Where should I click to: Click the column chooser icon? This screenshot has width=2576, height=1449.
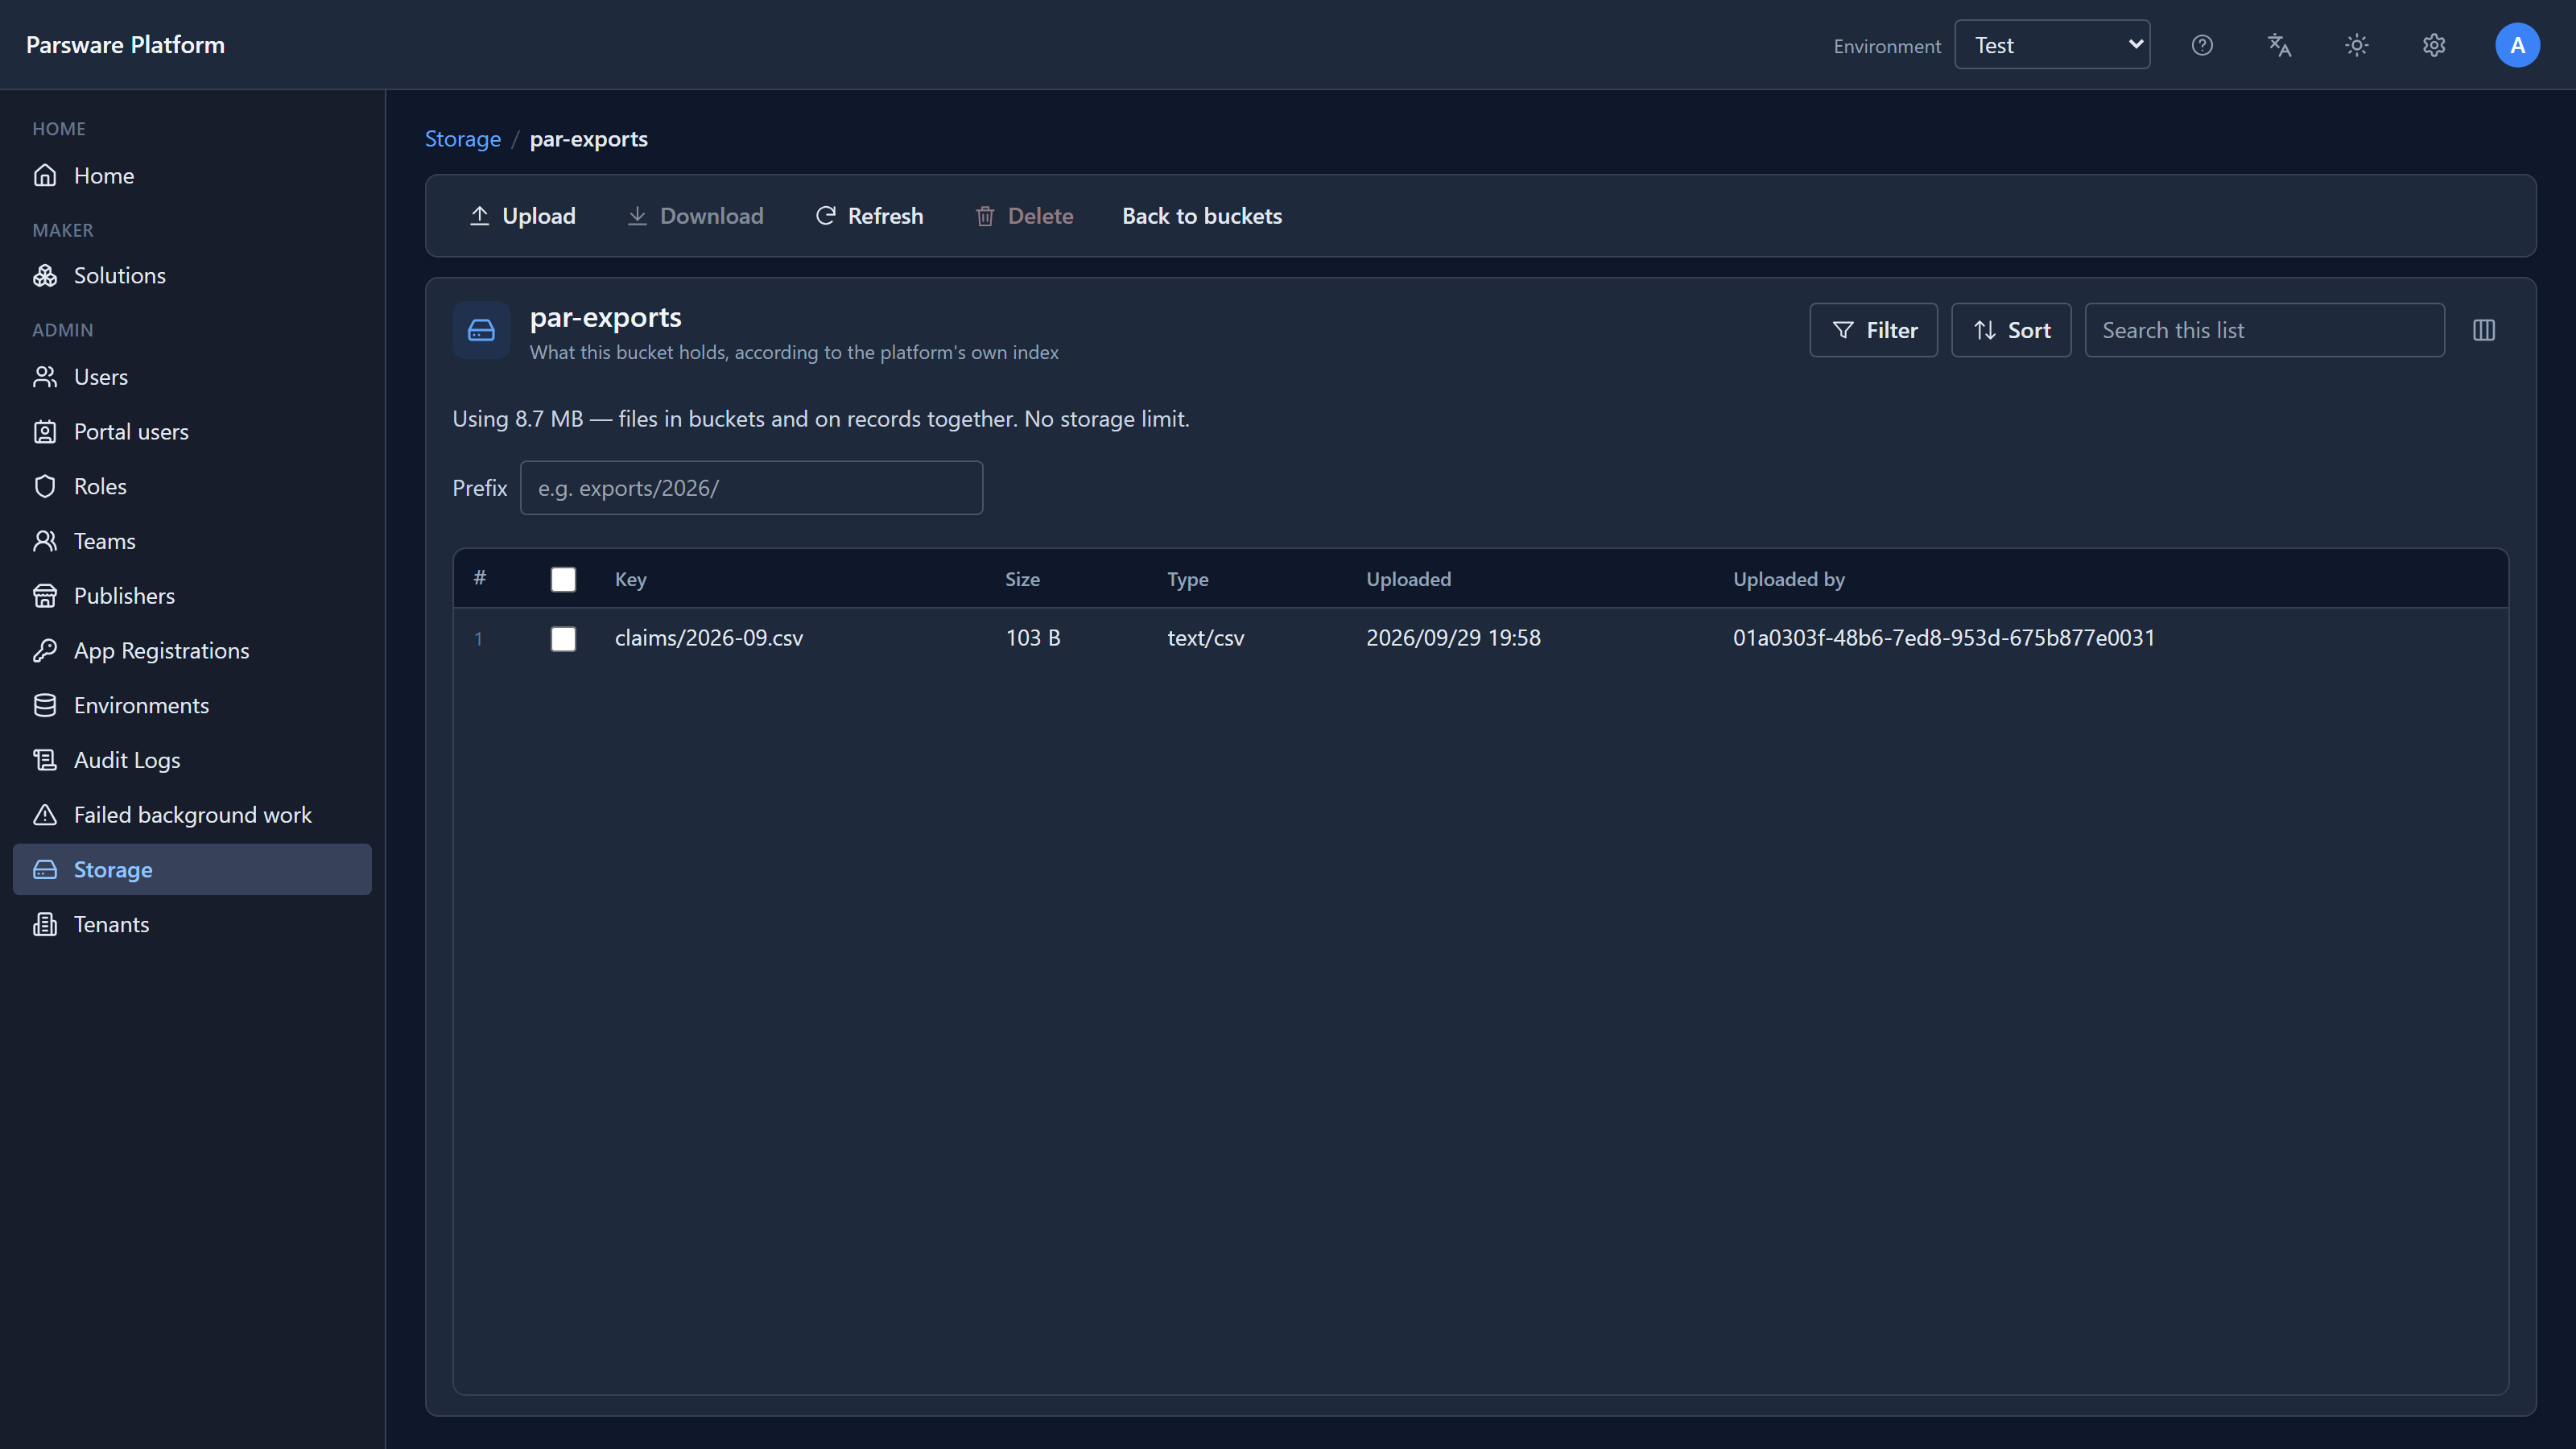point(2484,330)
